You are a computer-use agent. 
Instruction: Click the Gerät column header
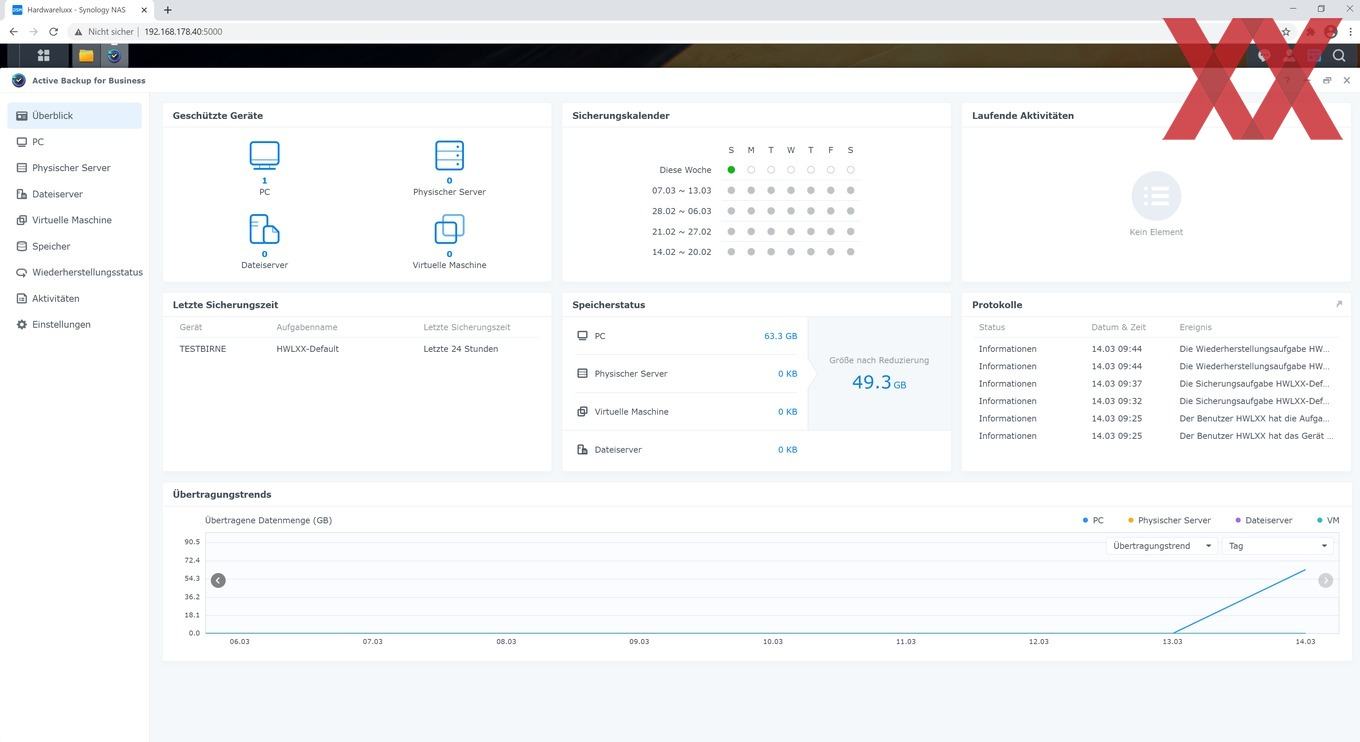pyautogui.click(x=191, y=327)
